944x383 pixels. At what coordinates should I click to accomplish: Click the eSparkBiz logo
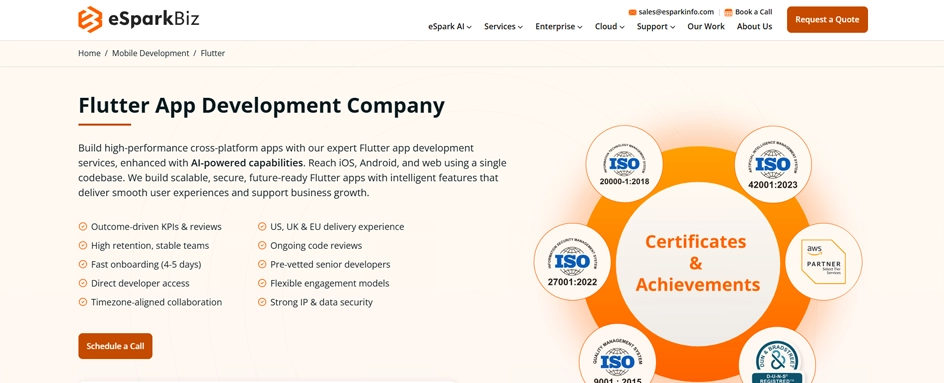pos(138,20)
